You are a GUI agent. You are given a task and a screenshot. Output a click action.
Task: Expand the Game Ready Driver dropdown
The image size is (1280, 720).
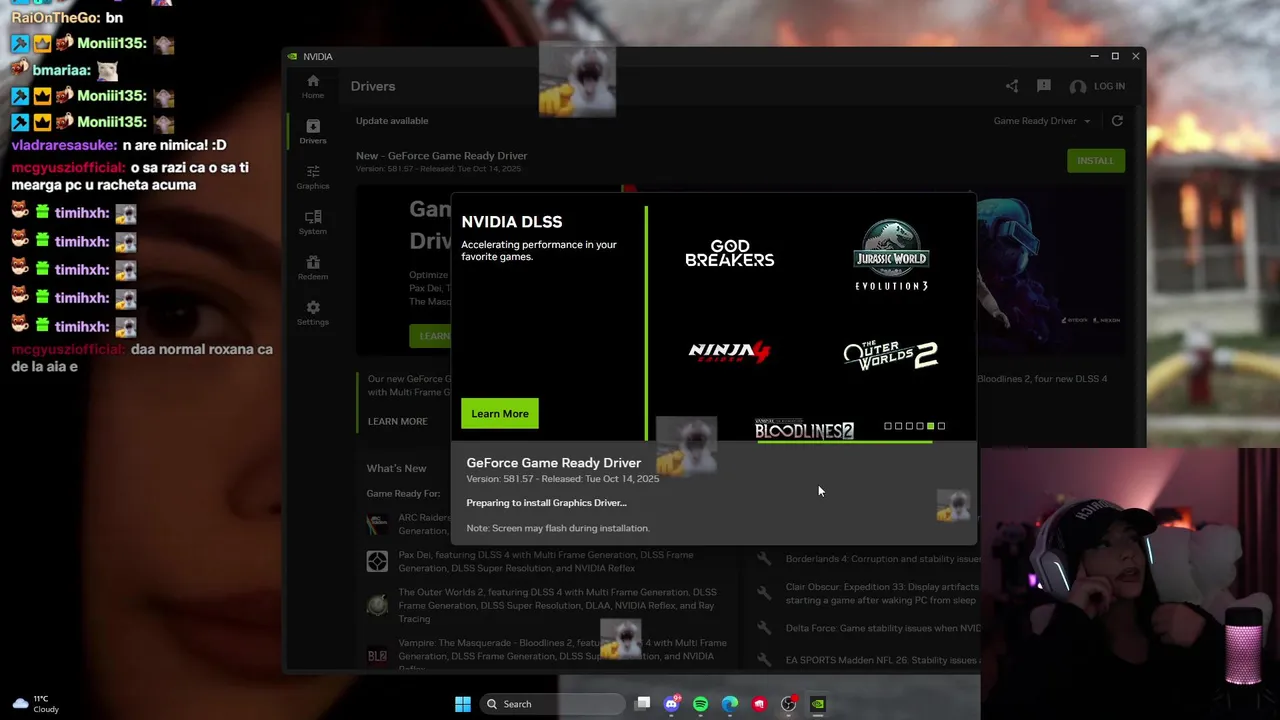1042,121
